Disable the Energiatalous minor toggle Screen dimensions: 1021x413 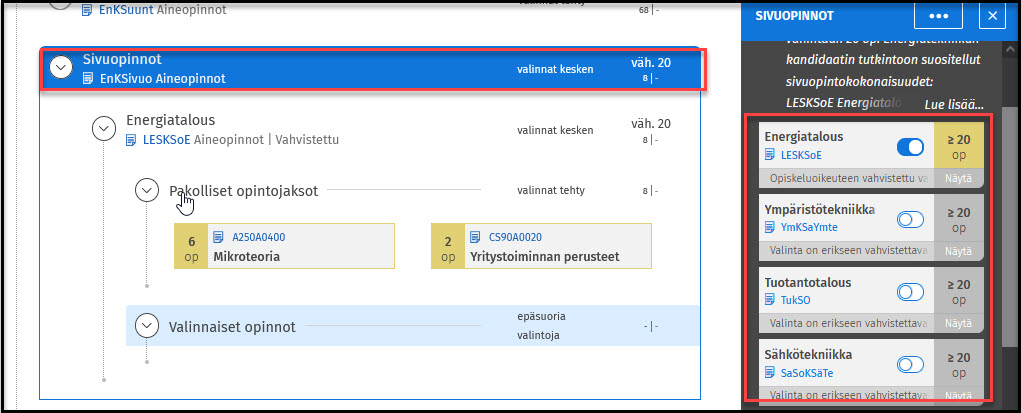pyautogui.click(x=910, y=147)
